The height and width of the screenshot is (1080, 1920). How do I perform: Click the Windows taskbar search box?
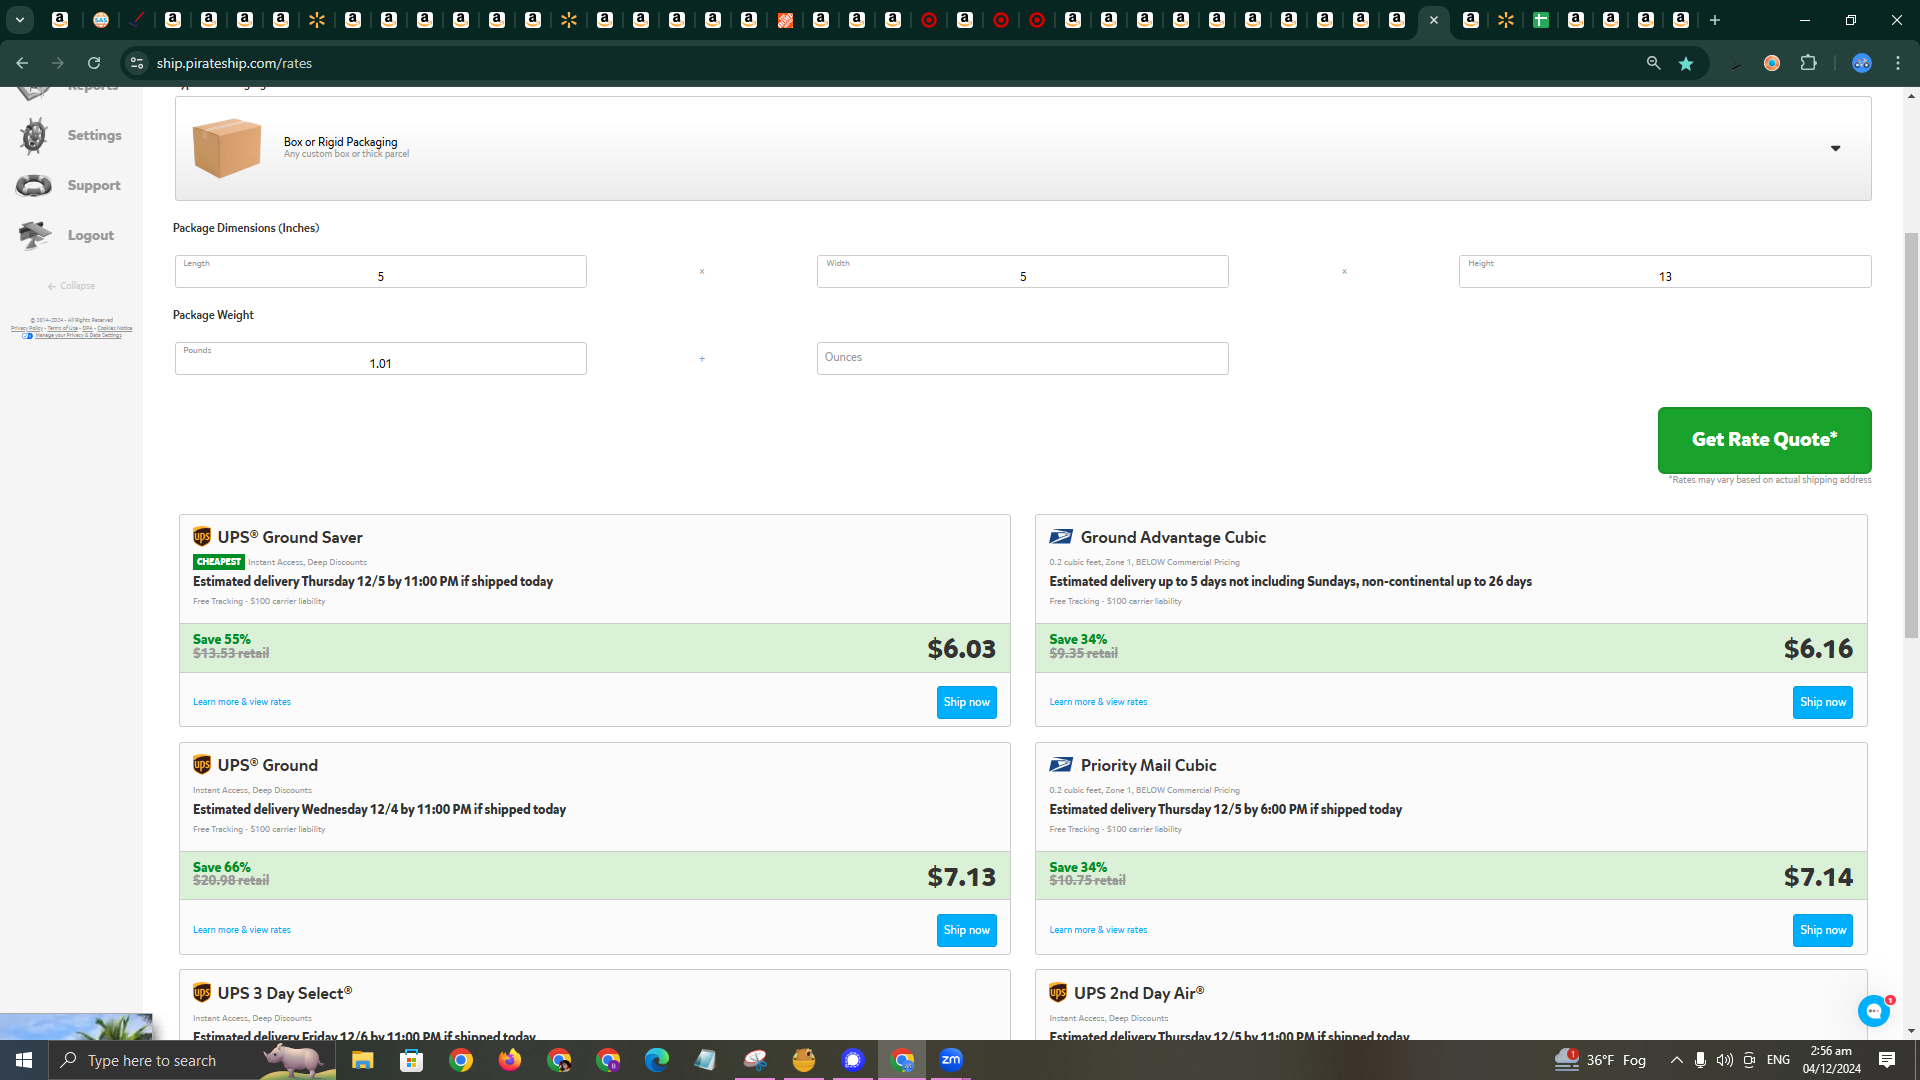tap(193, 1060)
